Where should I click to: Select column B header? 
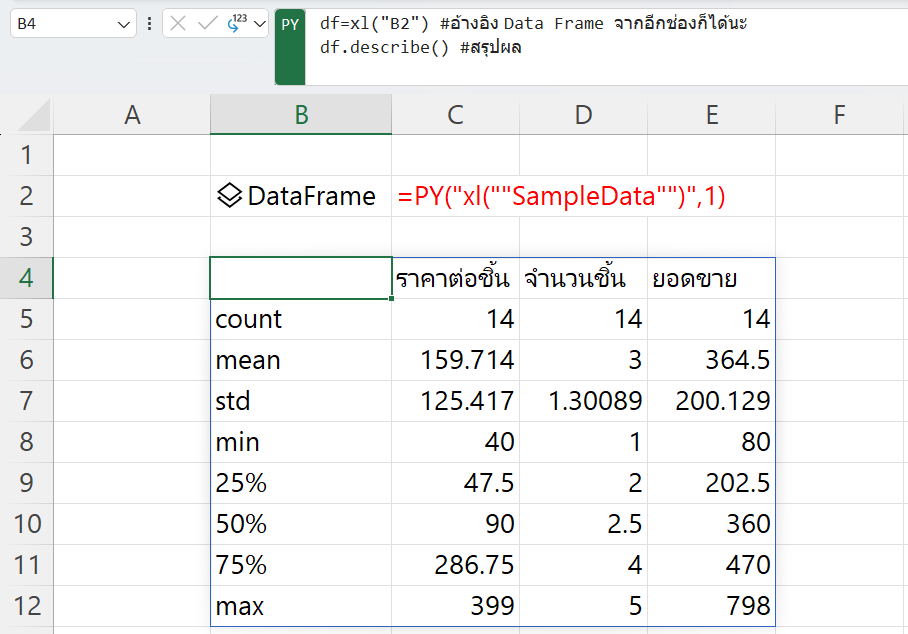pyautogui.click(x=301, y=115)
